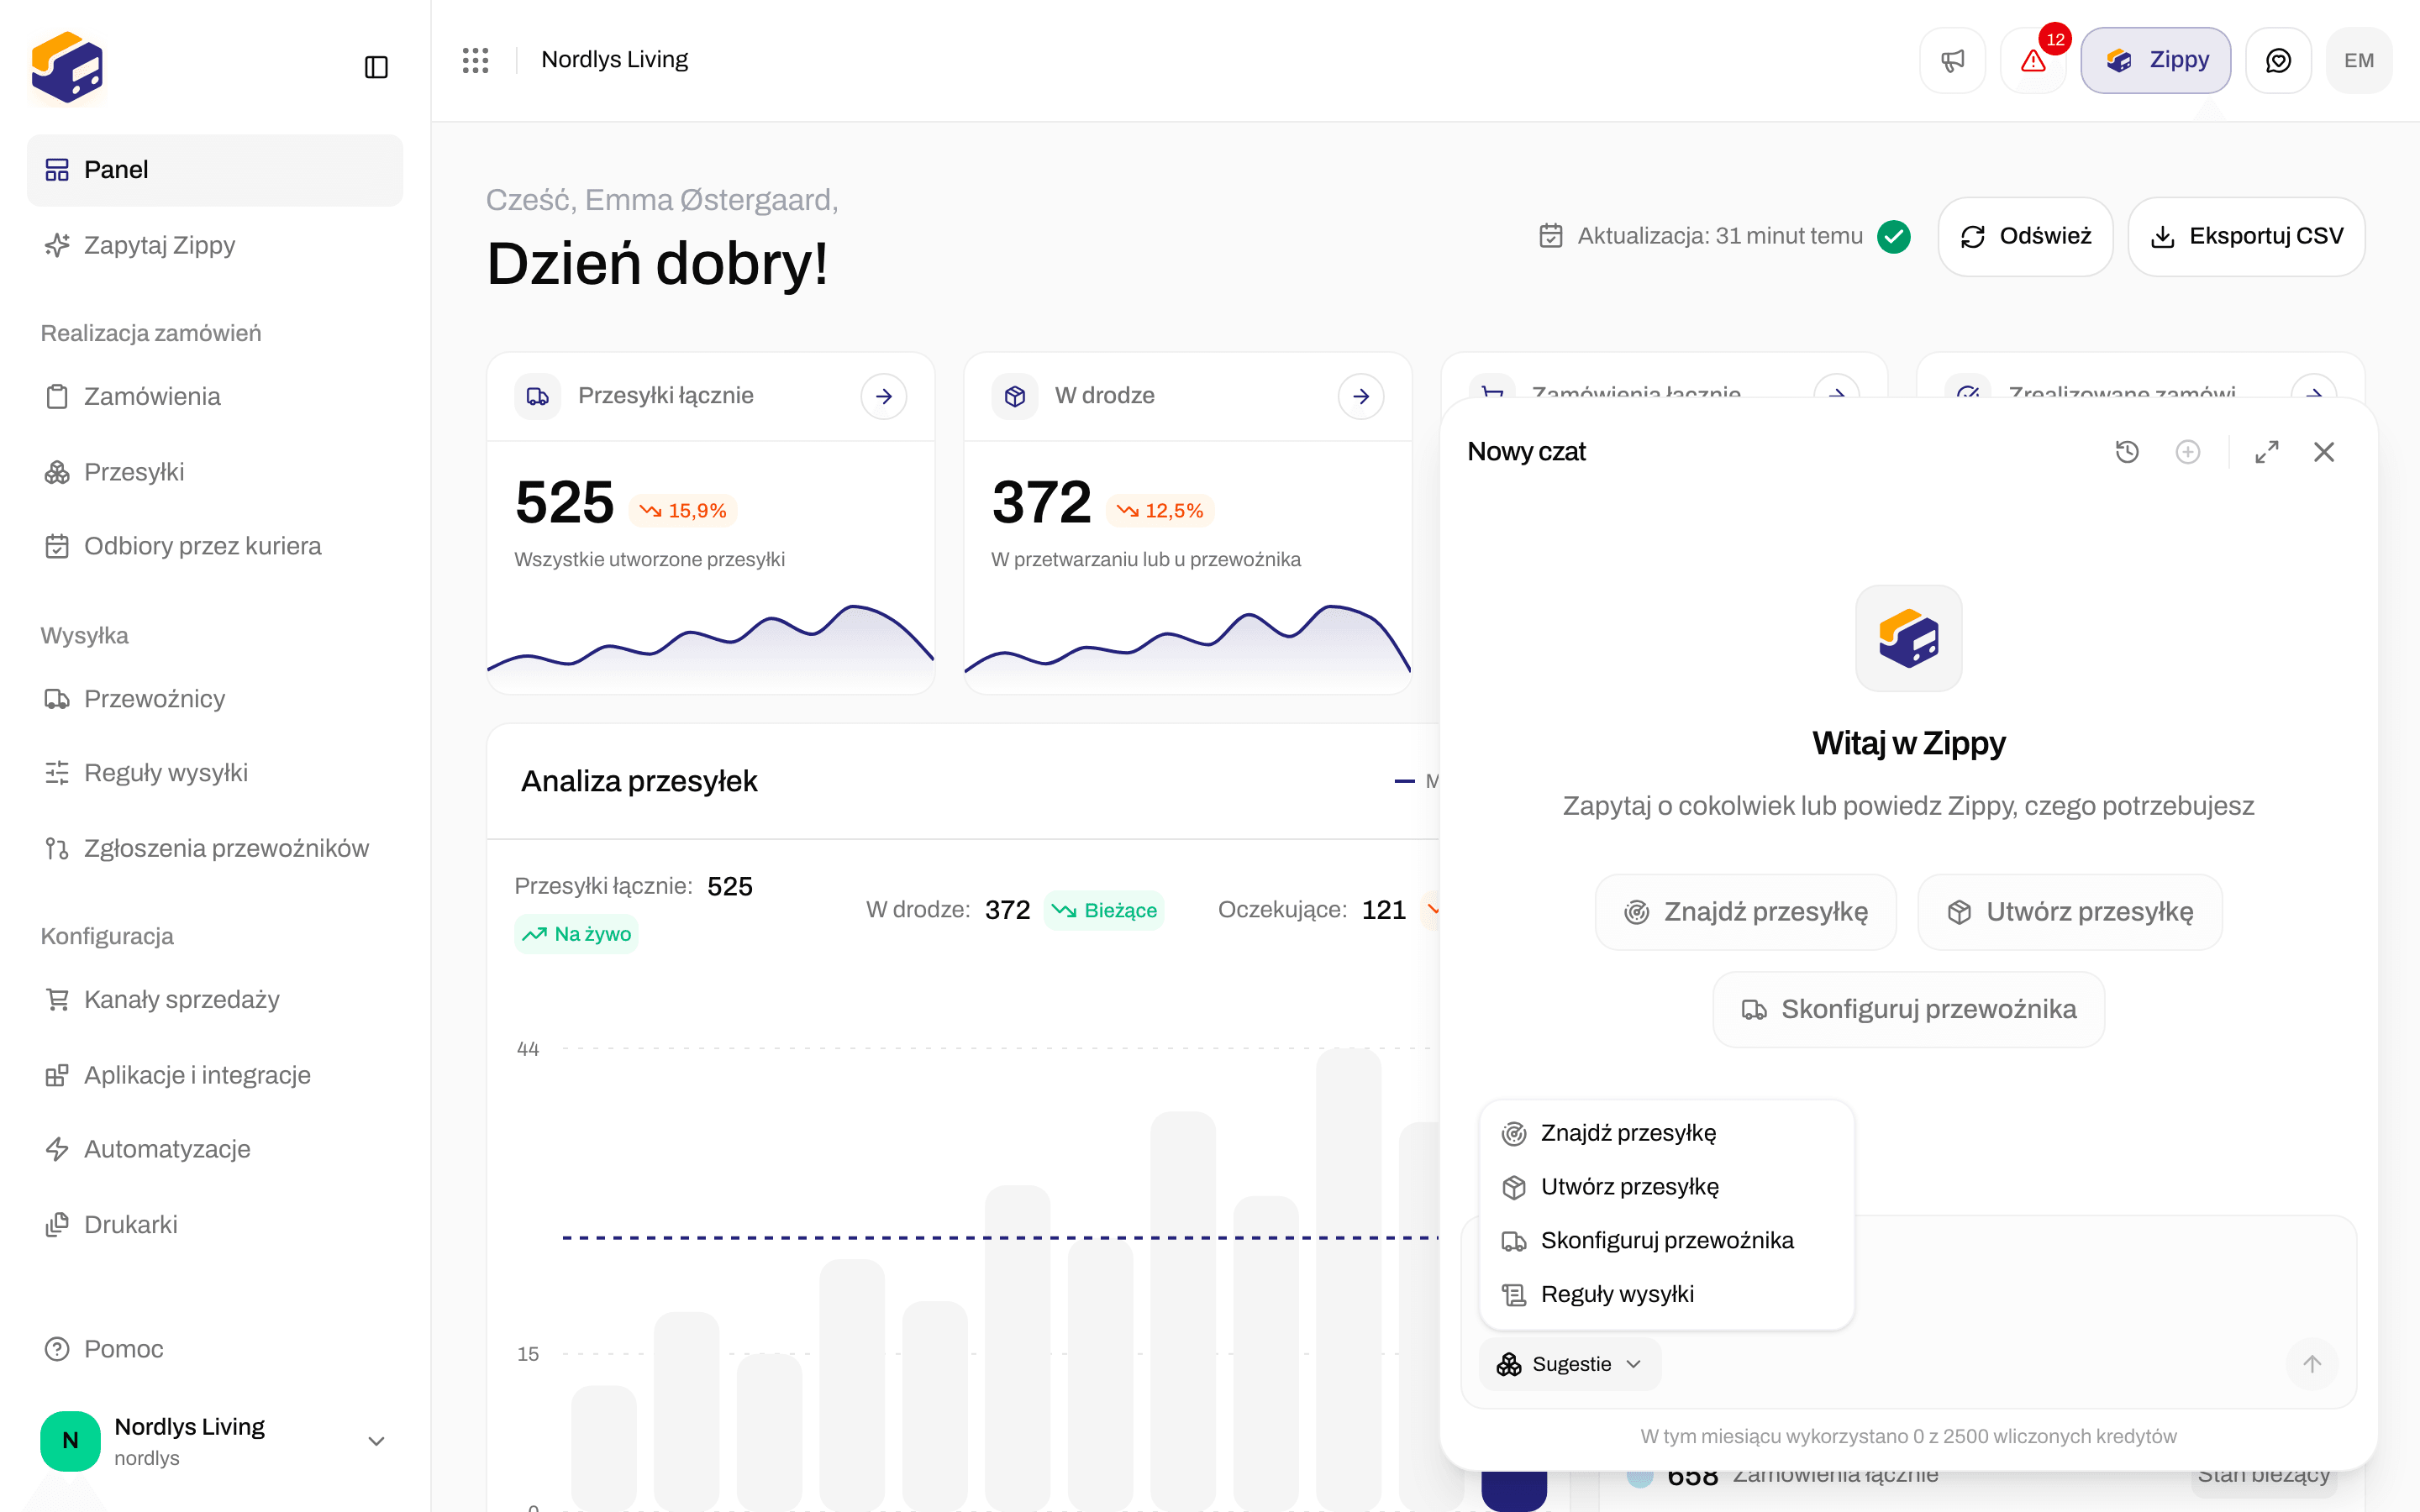The image size is (2420, 1512).
Task: Open EM user avatar menu
Action: tap(2359, 60)
